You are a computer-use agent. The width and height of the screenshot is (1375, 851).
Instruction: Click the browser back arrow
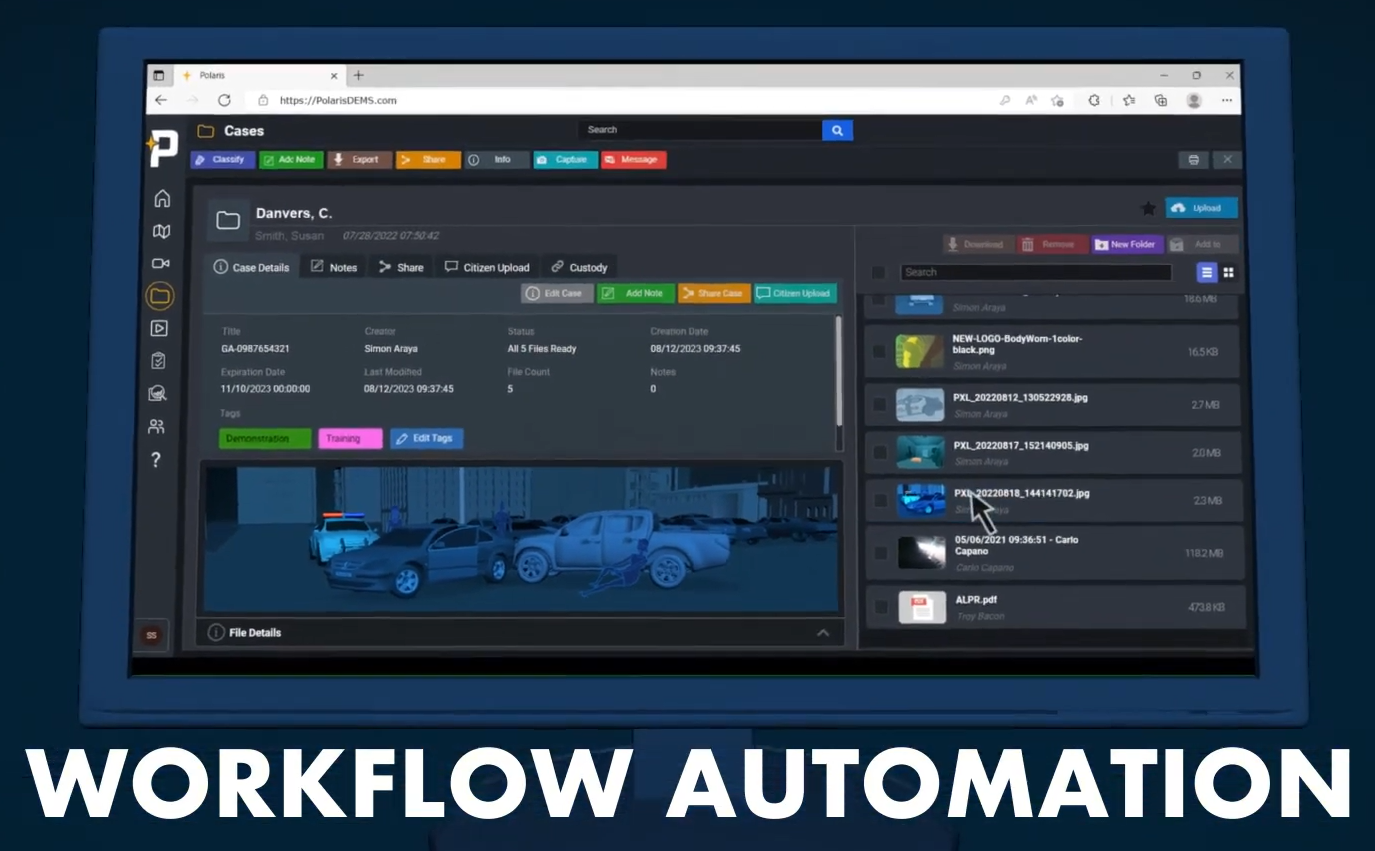(161, 100)
